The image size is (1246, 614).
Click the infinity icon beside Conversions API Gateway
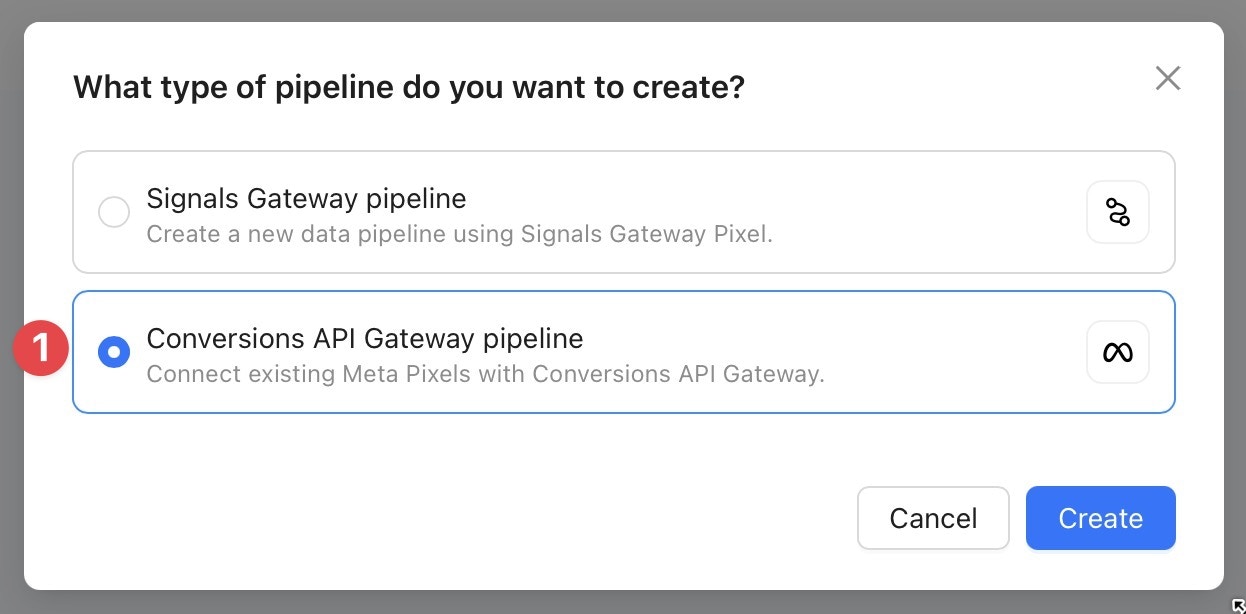pos(1117,352)
